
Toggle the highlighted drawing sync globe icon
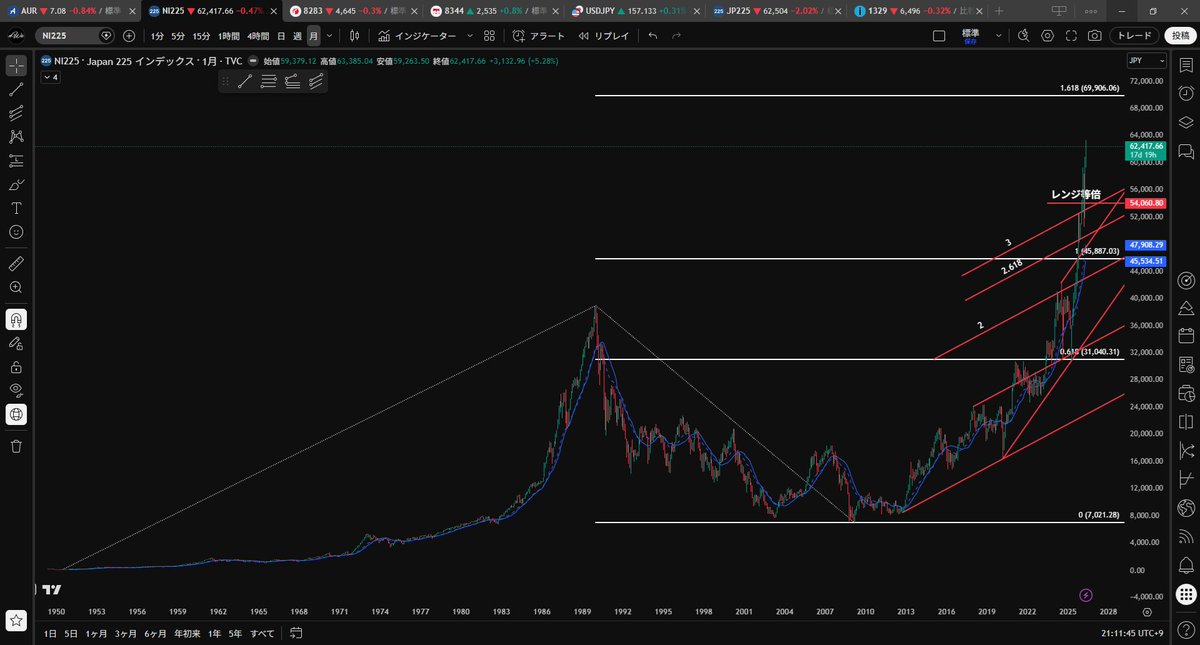pos(16,414)
